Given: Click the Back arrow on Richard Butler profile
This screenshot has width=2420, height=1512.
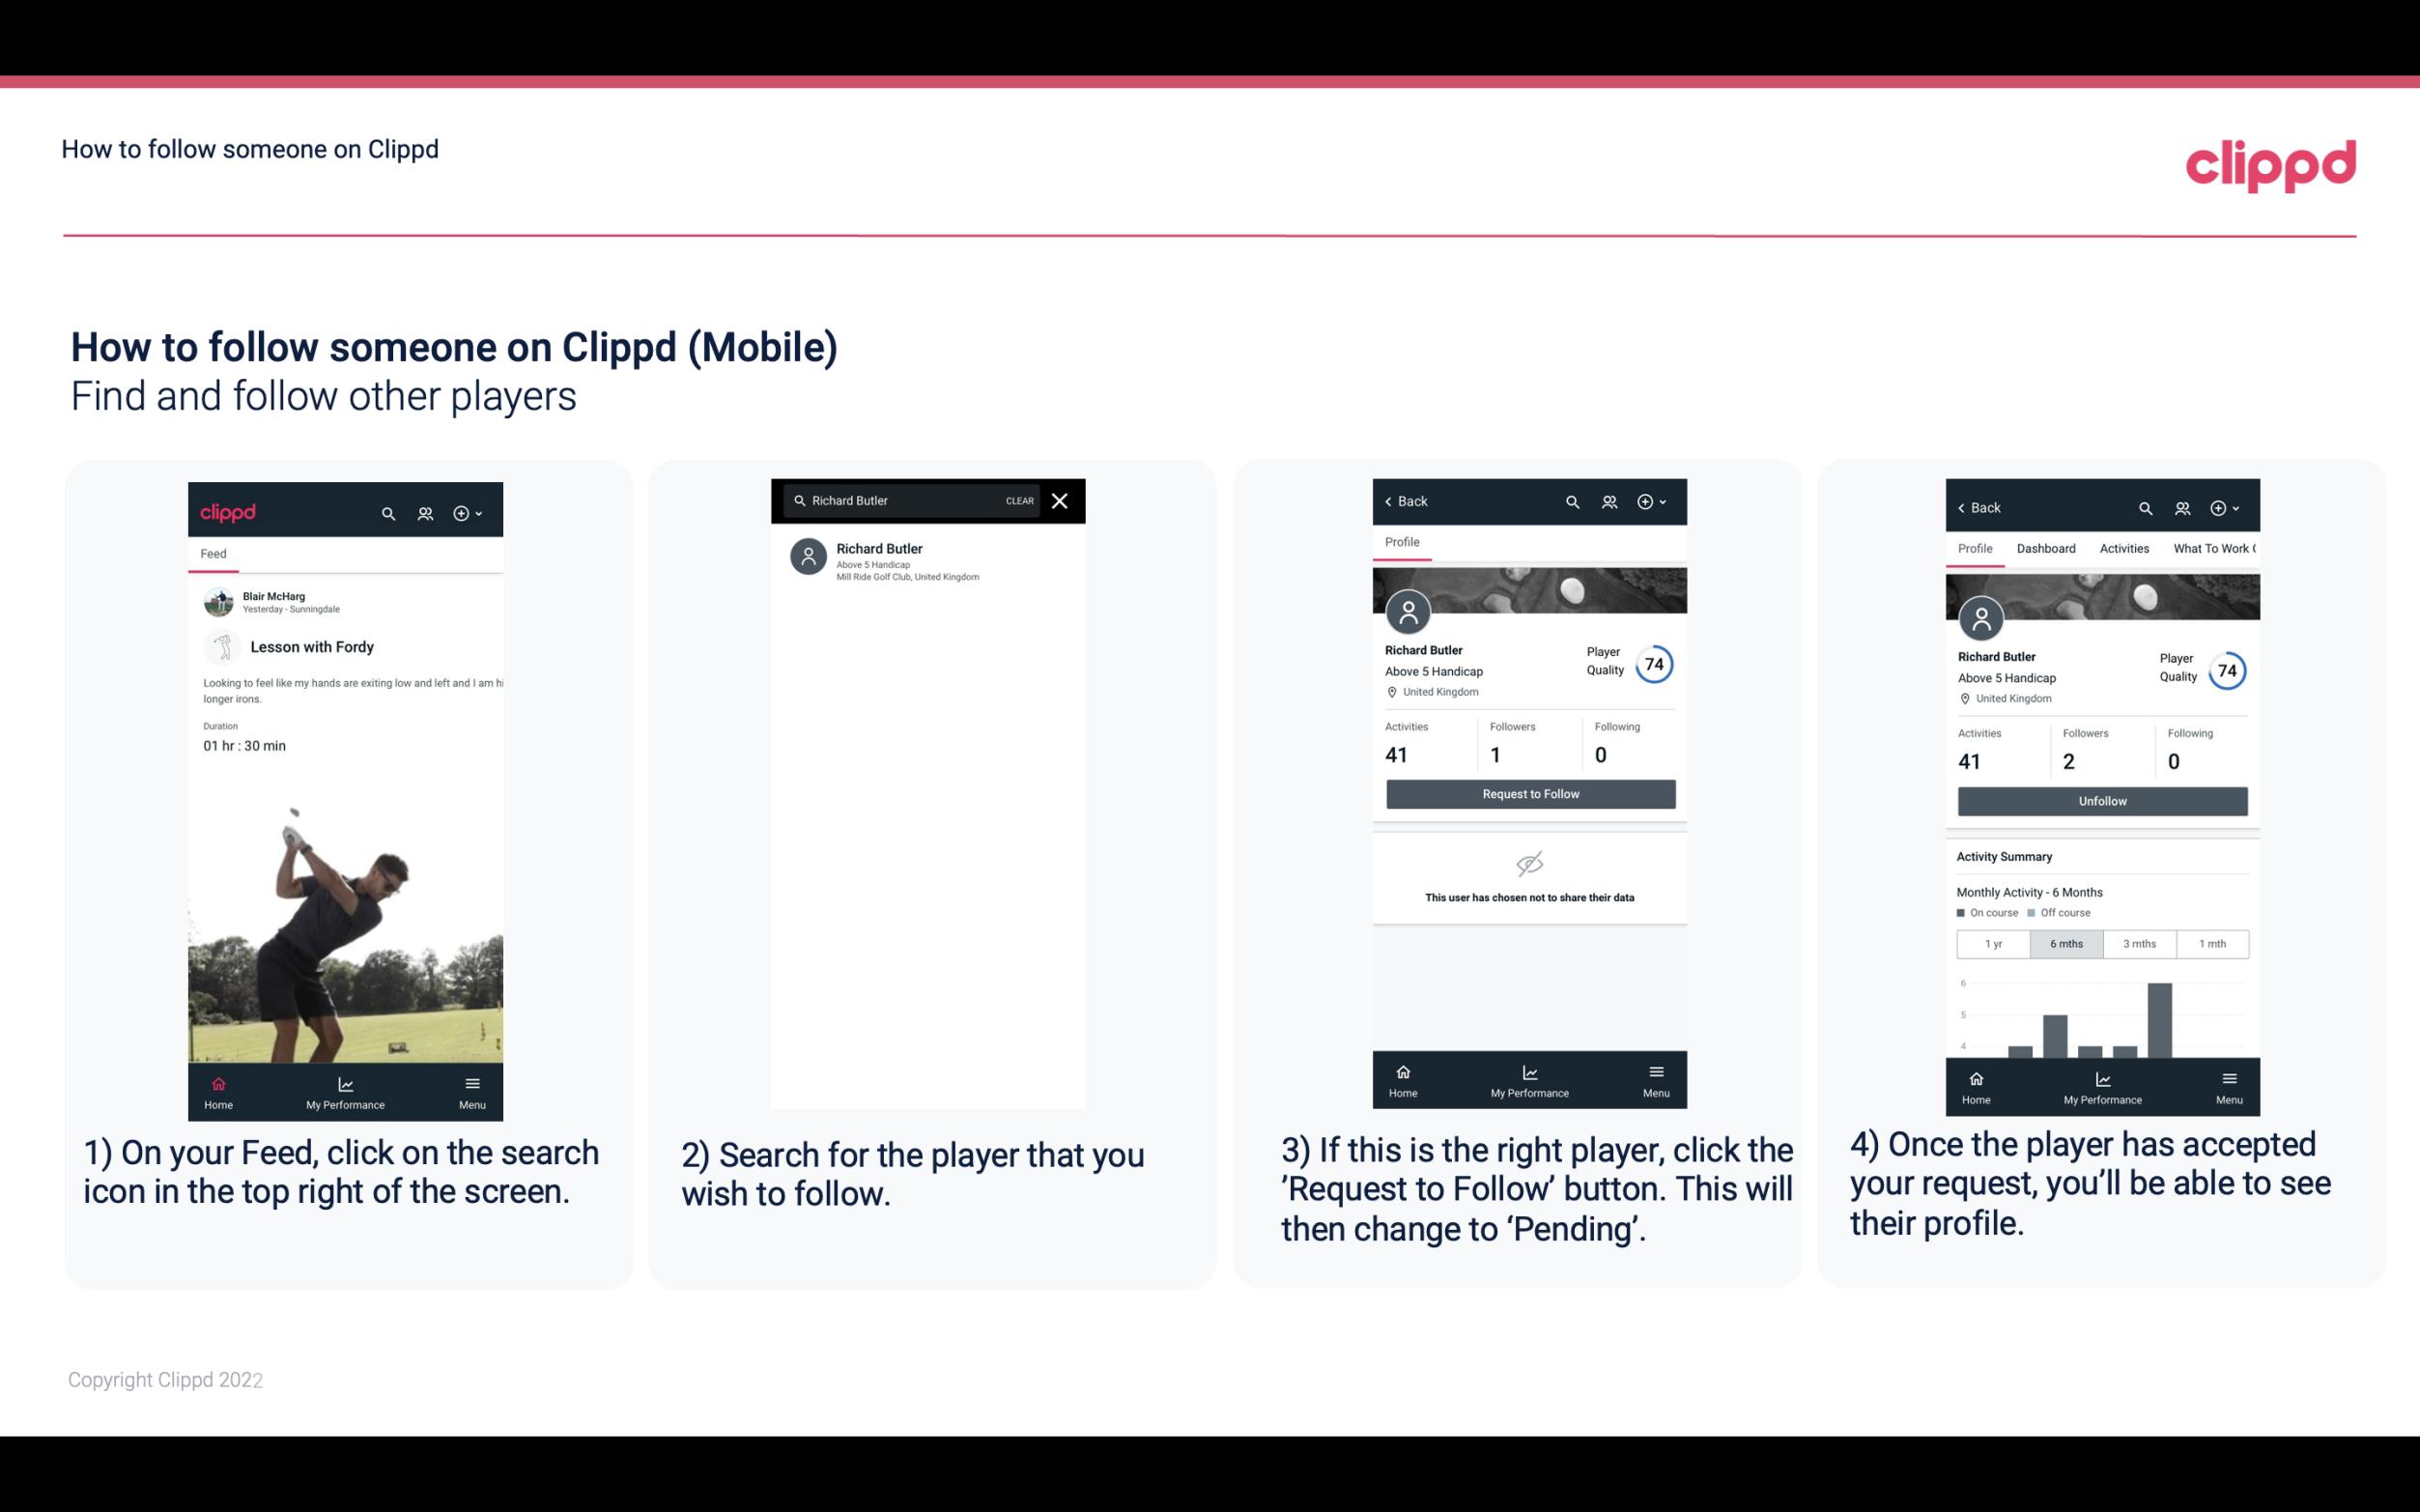Looking at the screenshot, I should tap(1391, 501).
